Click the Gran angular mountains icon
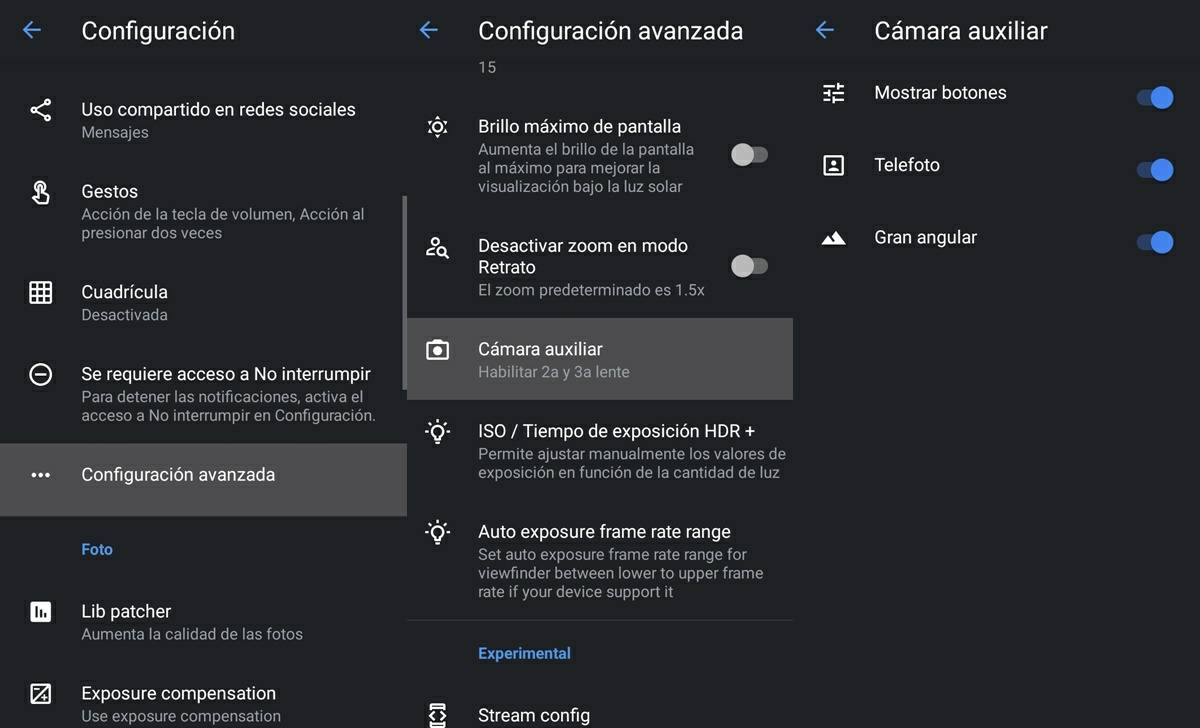 point(833,238)
